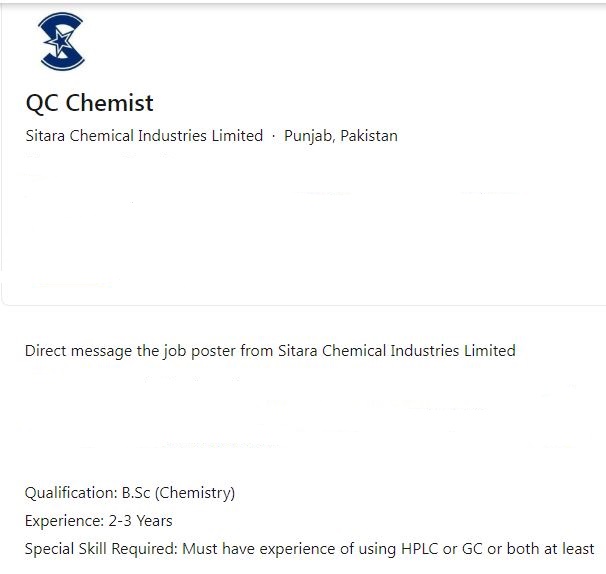Screen dimensions: 606x574
Task: Open the QC Chemist job title
Action: coord(89,103)
